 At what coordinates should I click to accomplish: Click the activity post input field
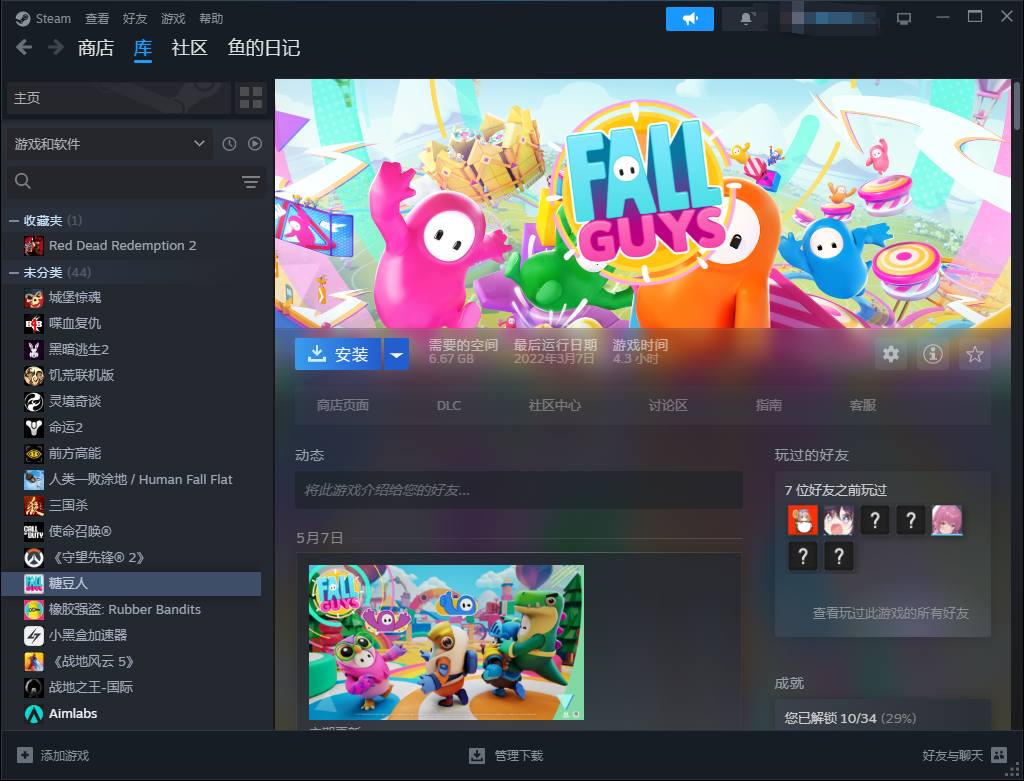519,490
